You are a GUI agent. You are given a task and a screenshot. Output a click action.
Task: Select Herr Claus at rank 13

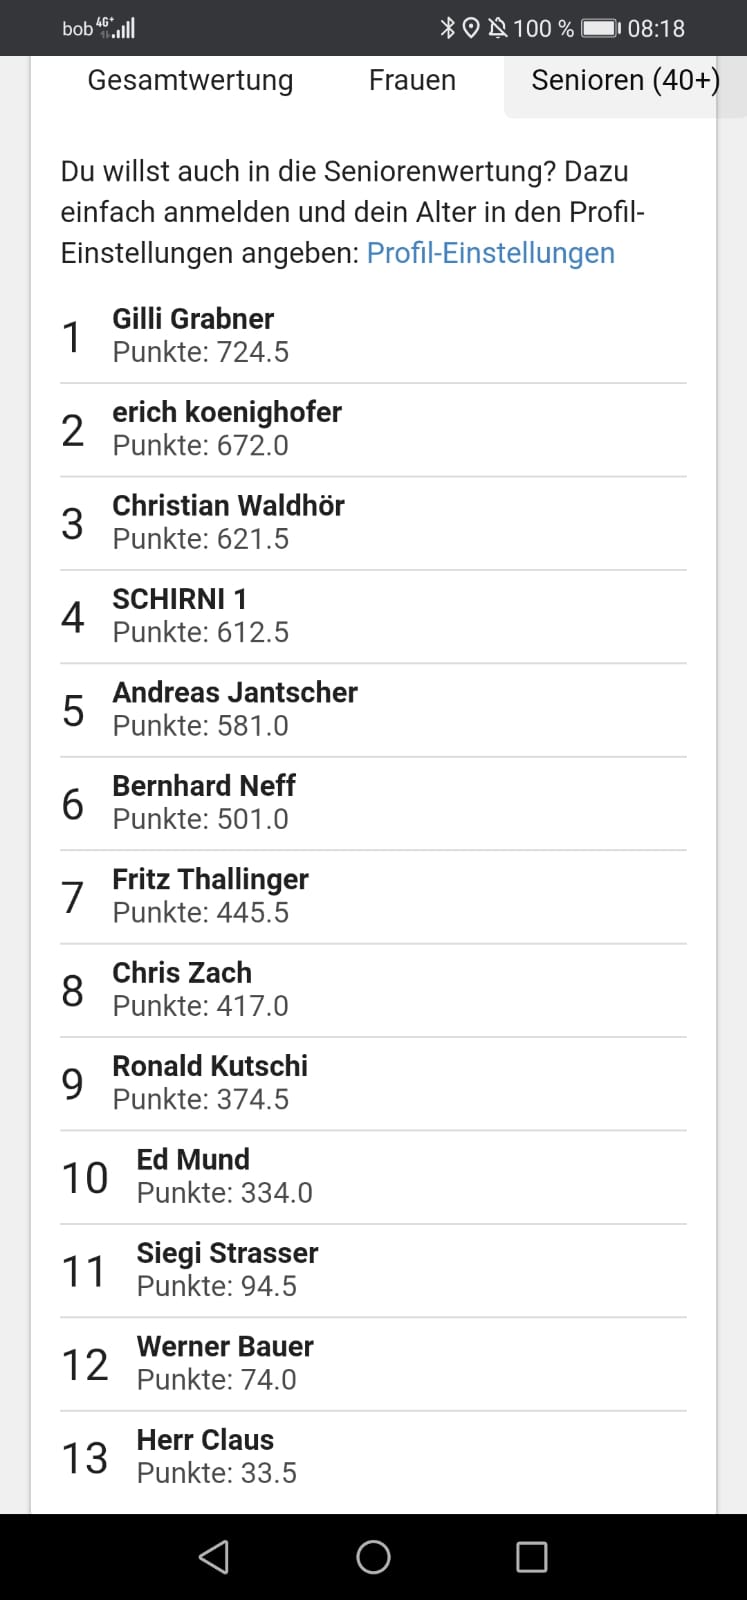point(373,1457)
